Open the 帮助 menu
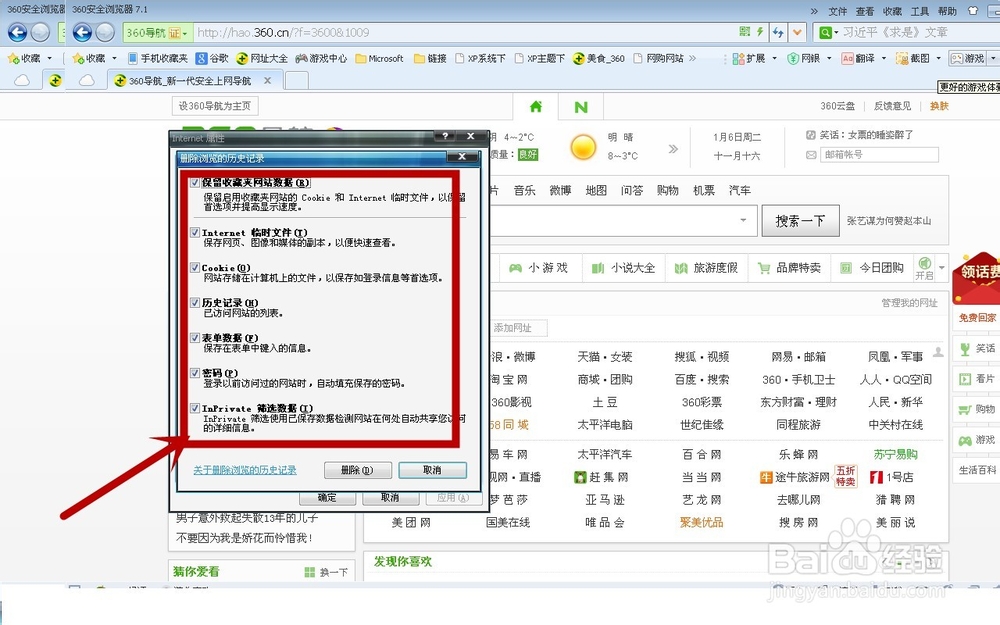 point(947,11)
